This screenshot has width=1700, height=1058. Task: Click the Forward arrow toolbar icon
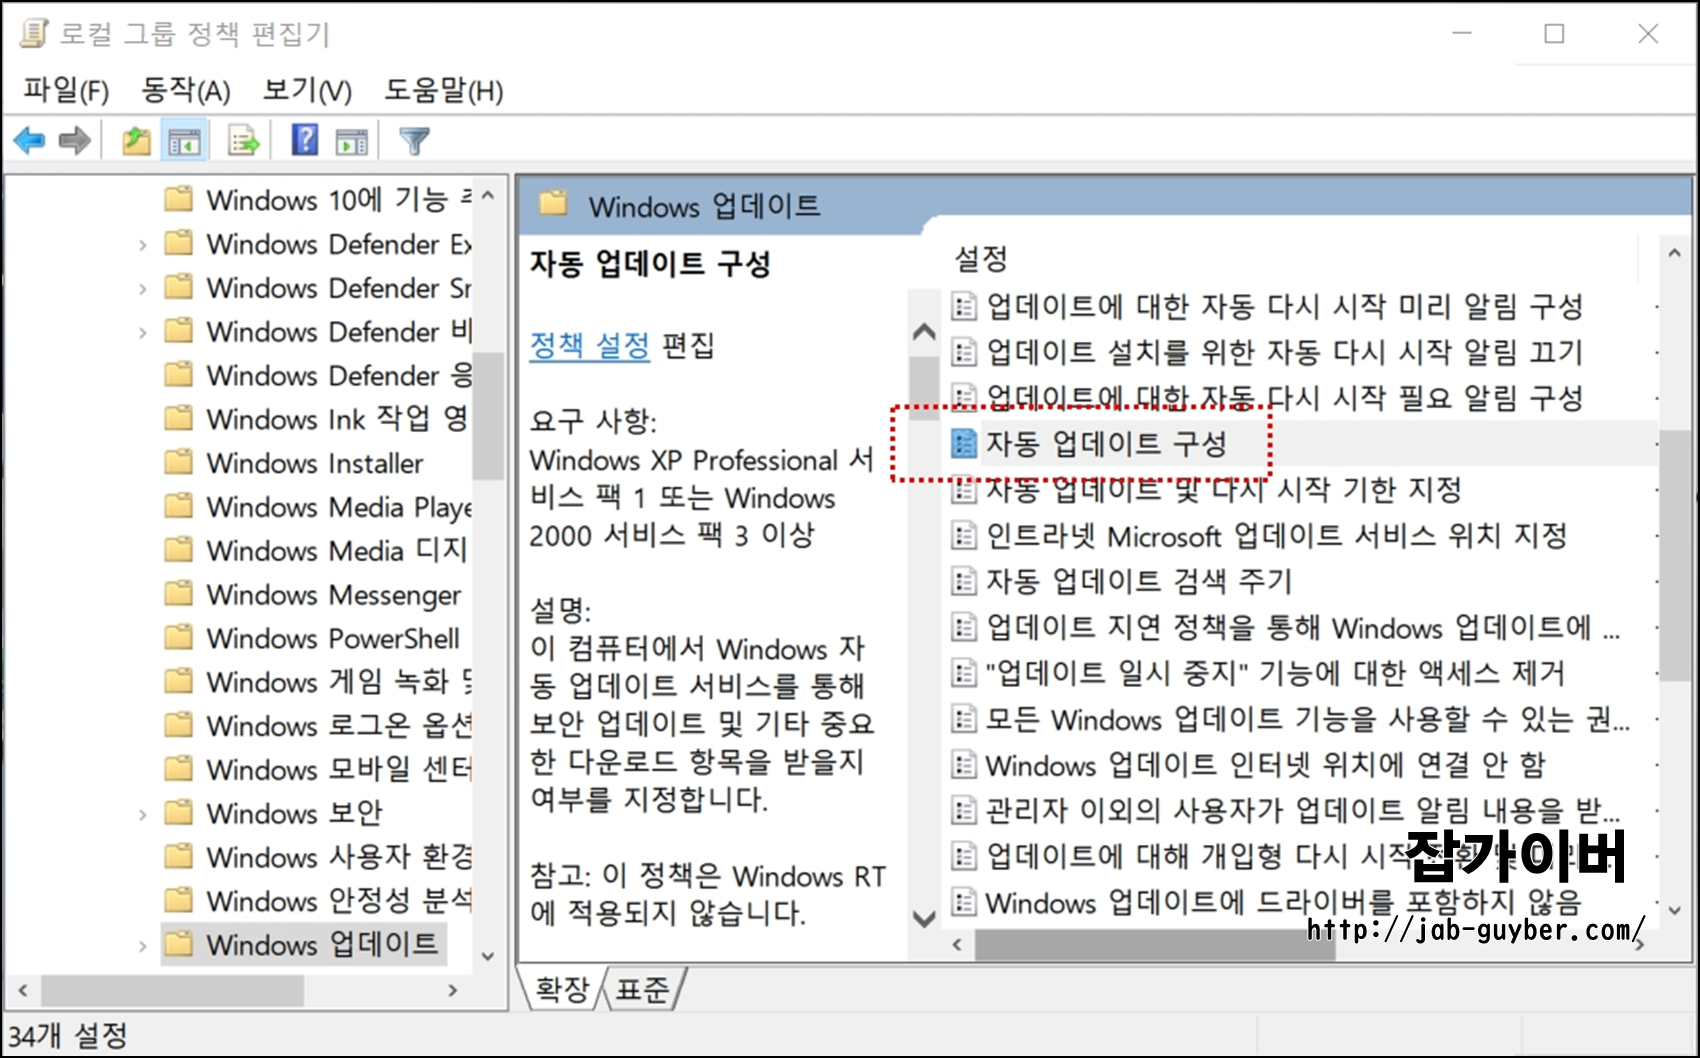coord(75,141)
